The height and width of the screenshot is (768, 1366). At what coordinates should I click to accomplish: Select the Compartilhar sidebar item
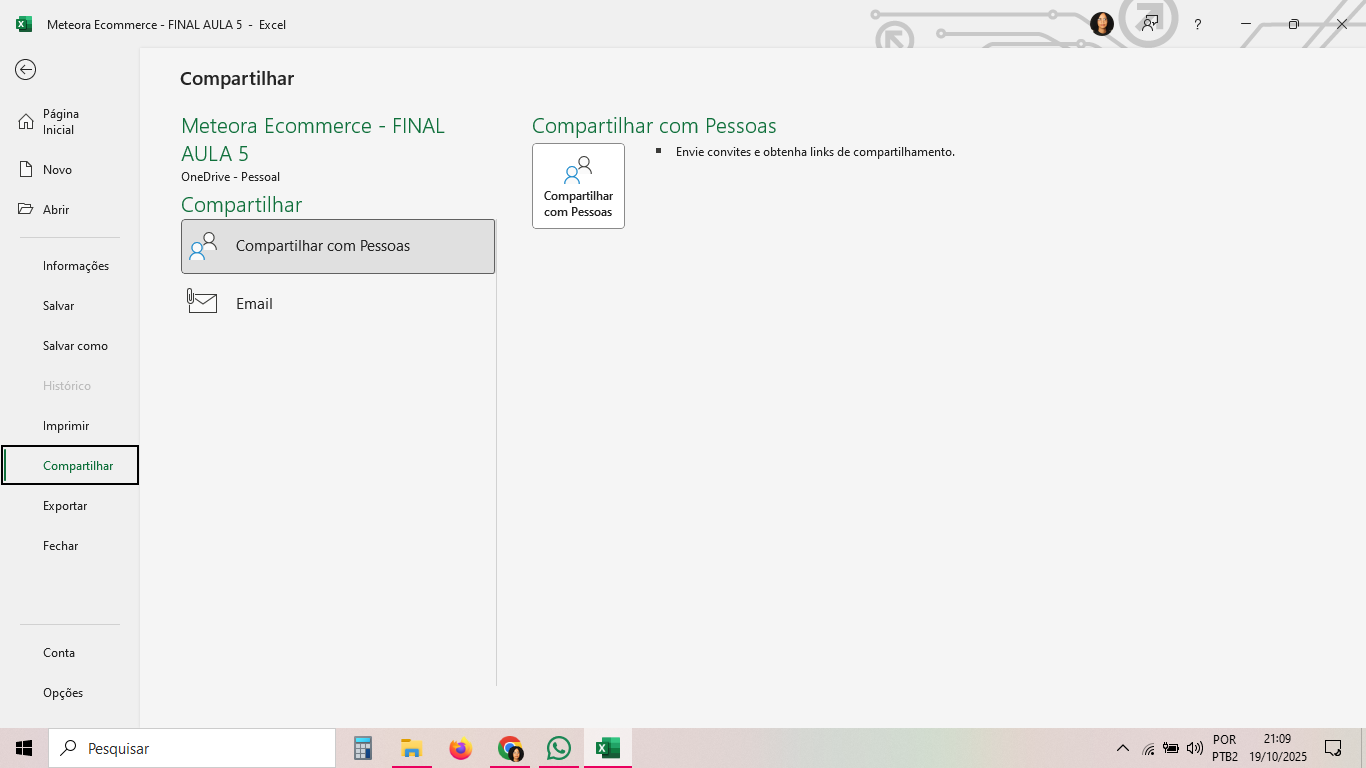click(x=69, y=466)
